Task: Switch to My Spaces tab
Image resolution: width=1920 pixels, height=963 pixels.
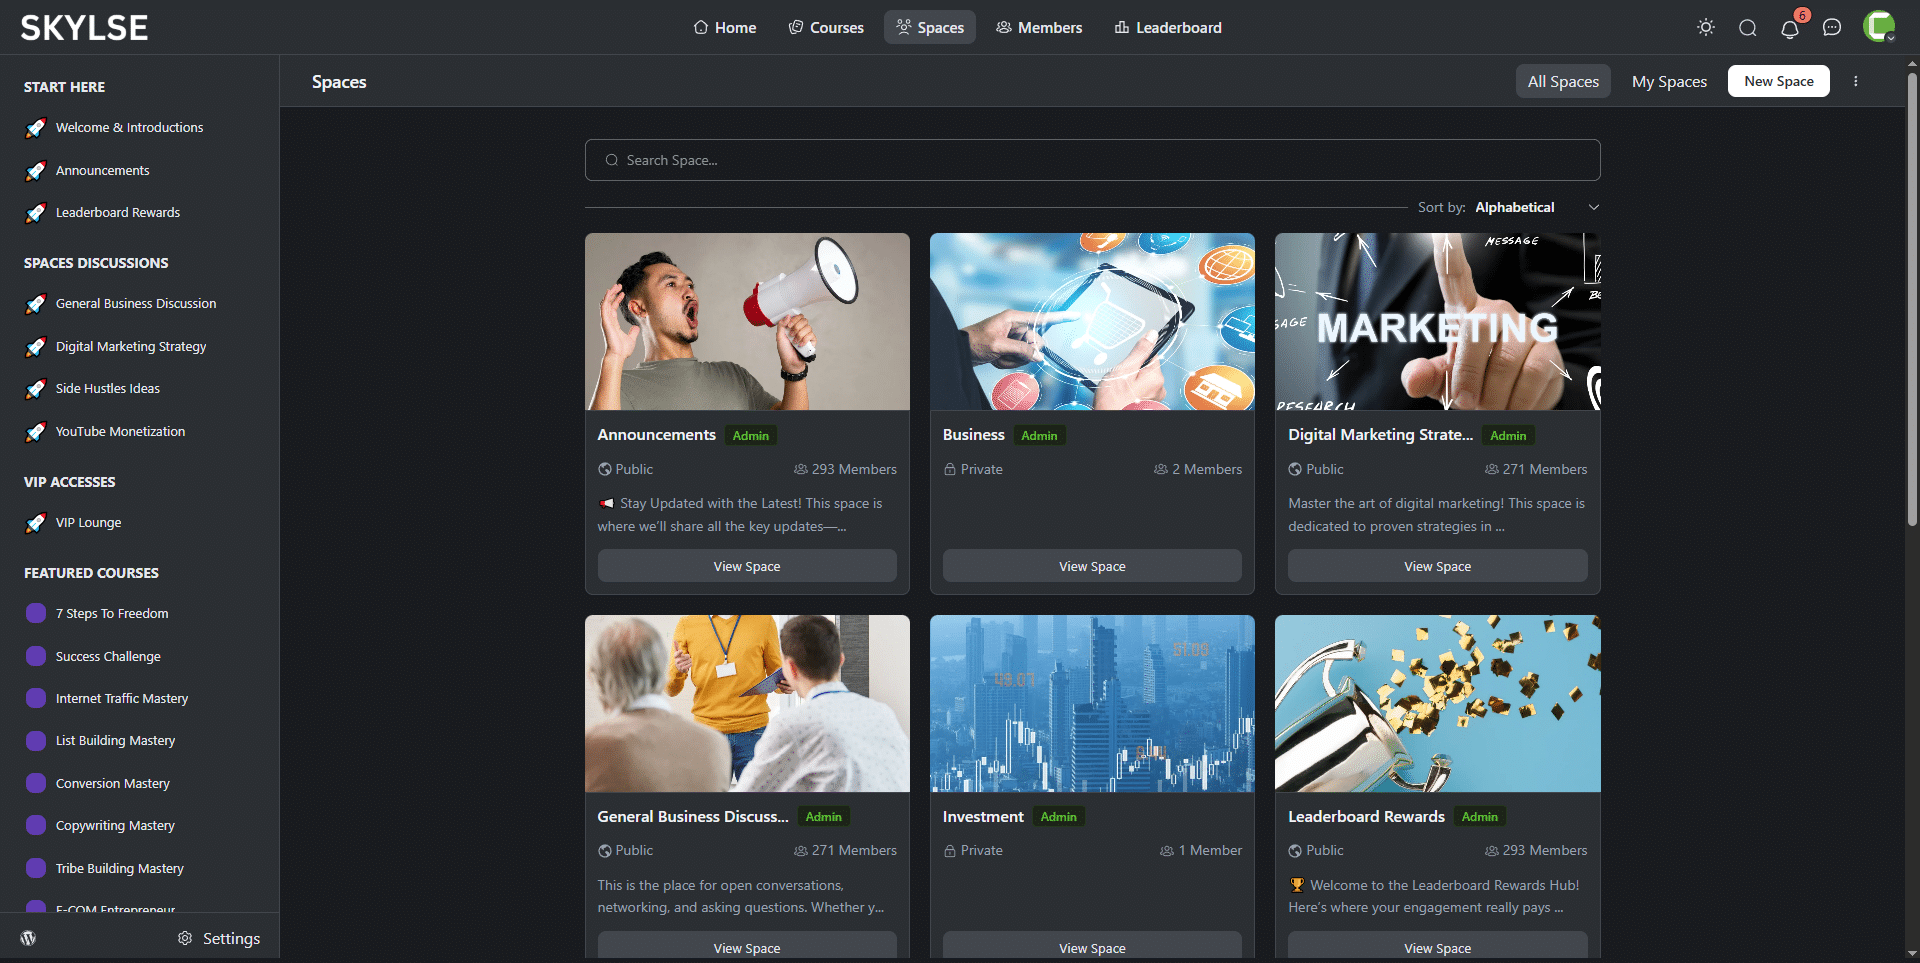Action: pyautogui.click(x=1669, y=81)
